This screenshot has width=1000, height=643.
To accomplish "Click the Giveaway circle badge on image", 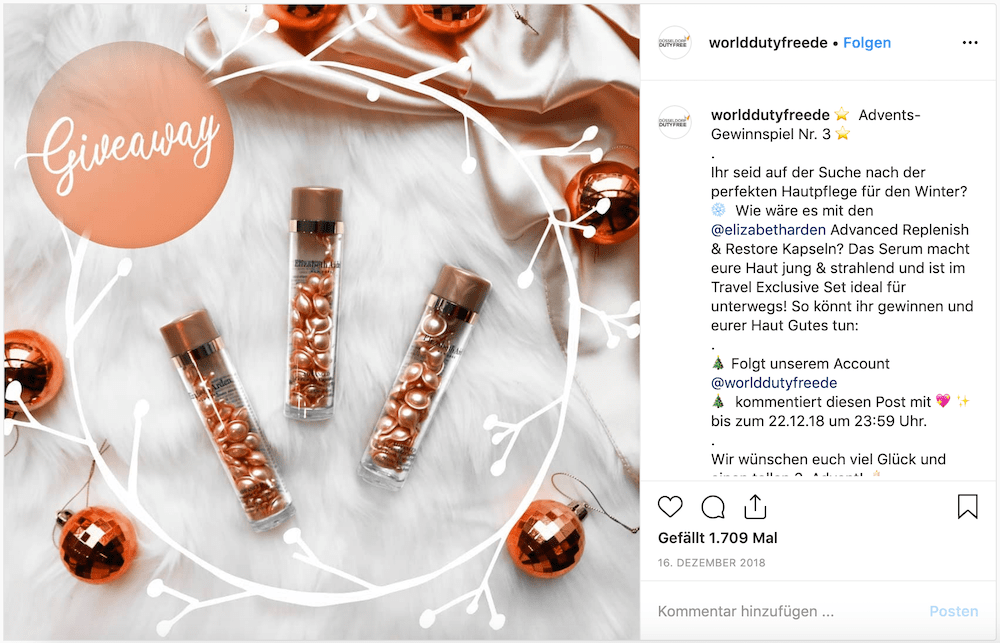I will tap(129, 145).
